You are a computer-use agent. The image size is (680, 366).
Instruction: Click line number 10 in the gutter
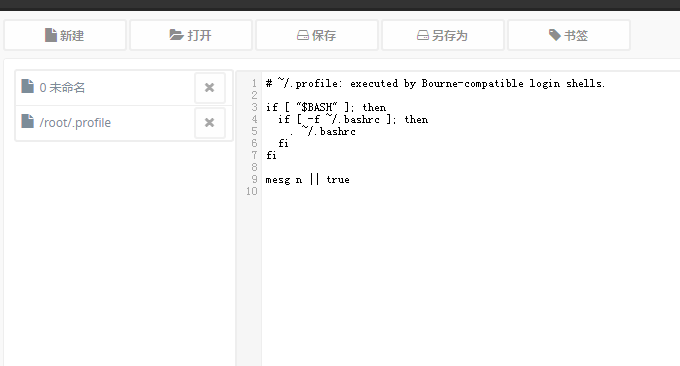[252, 191]
